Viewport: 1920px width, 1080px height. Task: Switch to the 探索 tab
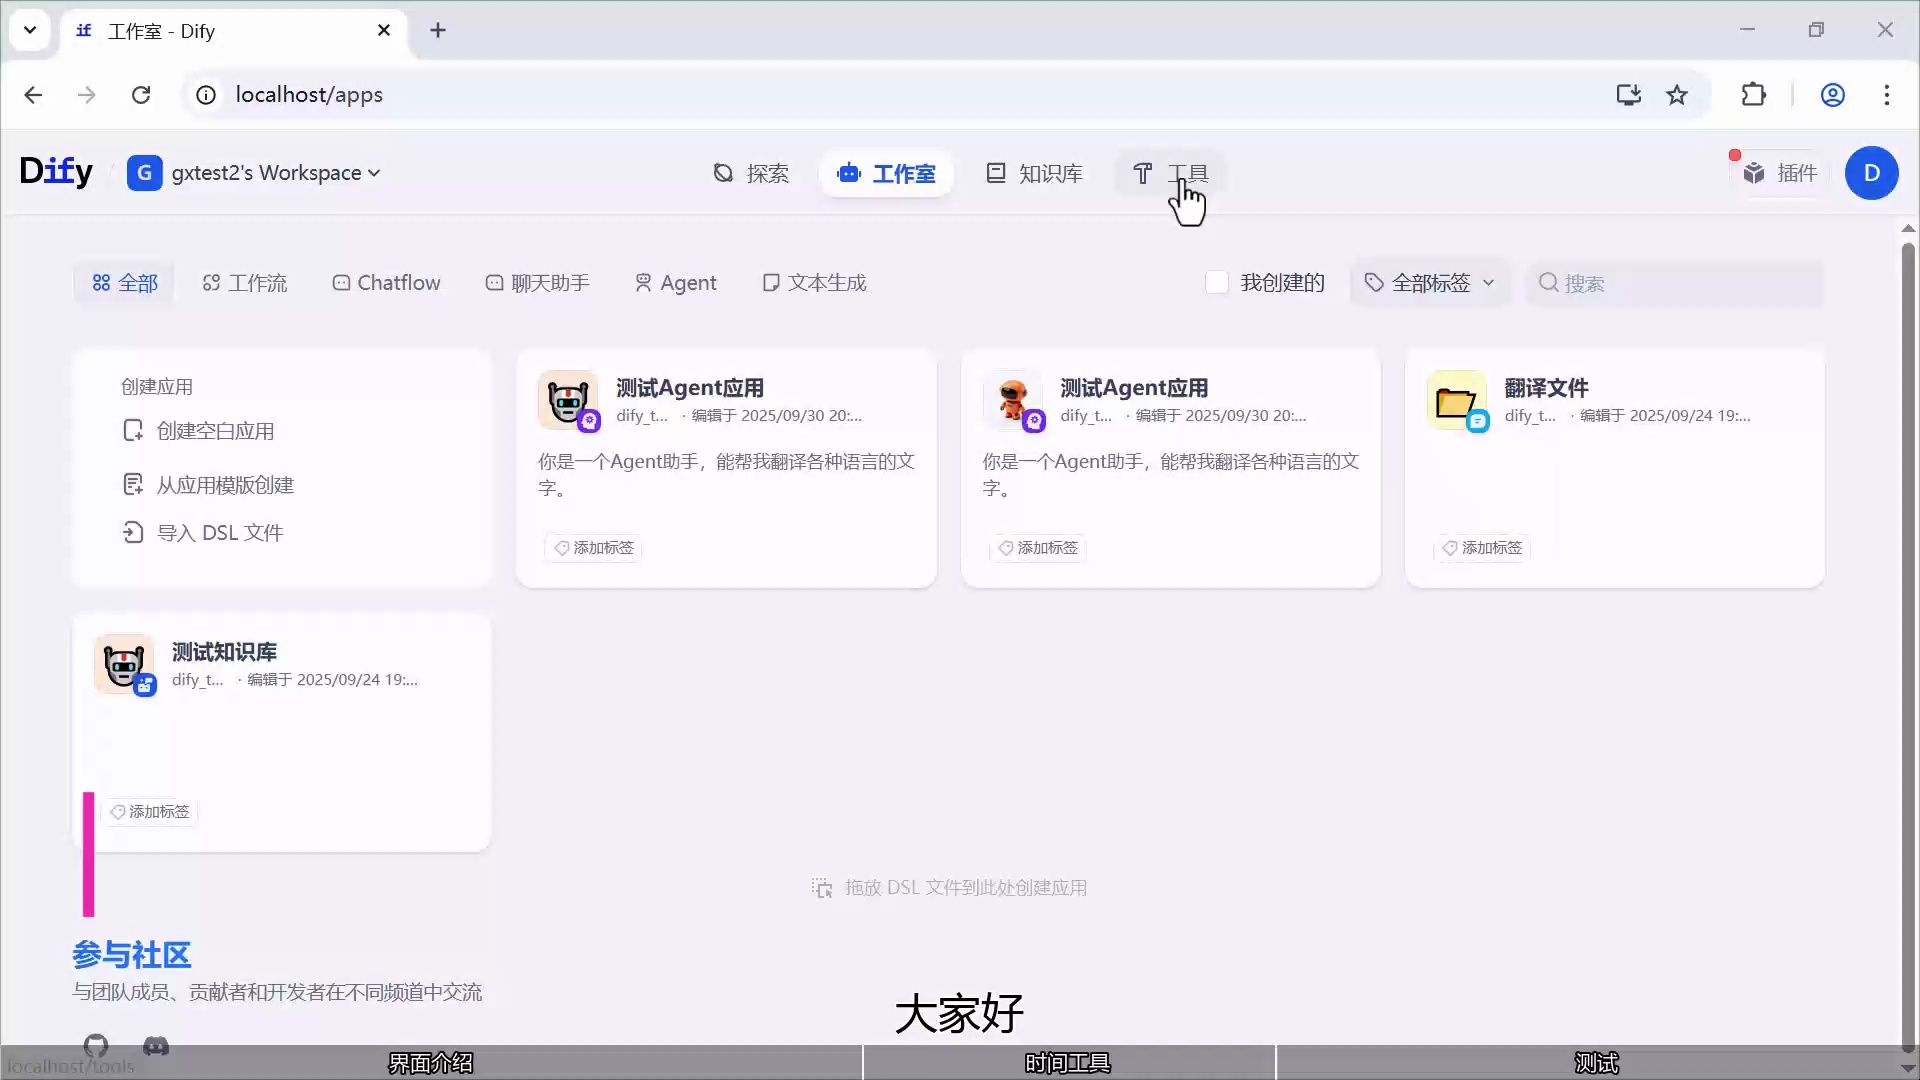(x=751, y=173)
